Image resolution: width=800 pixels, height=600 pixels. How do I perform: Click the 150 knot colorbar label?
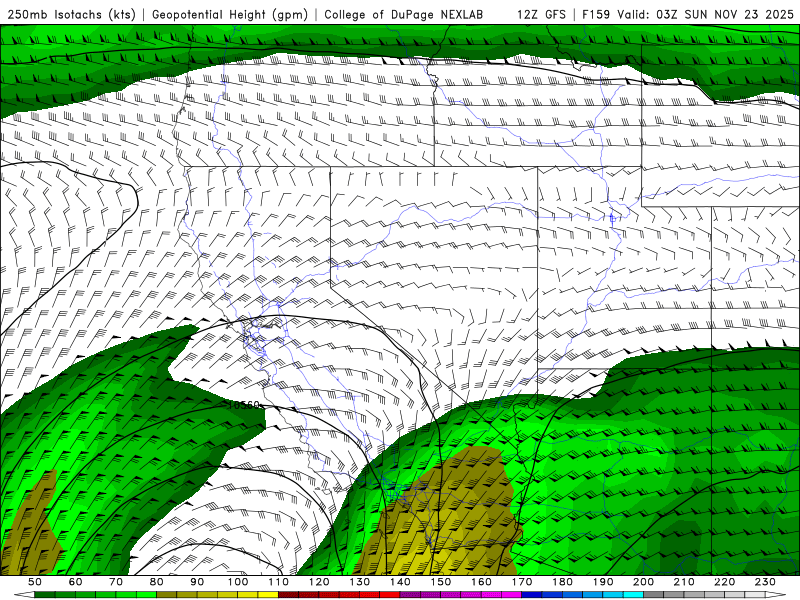(441, 582)
